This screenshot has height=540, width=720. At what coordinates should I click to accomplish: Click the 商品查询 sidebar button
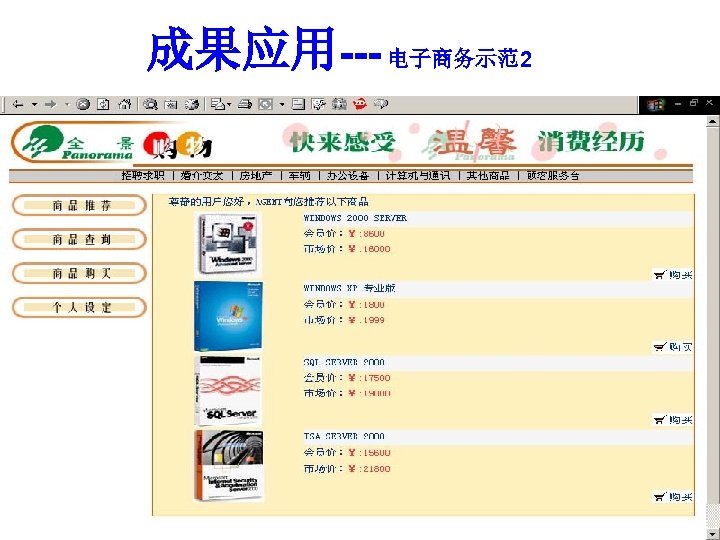79,239
